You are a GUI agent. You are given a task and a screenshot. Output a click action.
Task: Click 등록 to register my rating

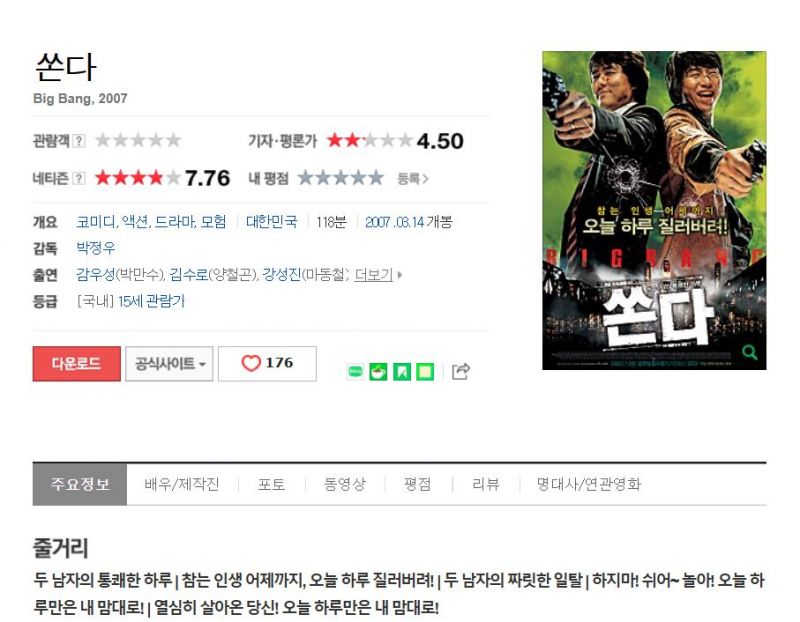413,179
